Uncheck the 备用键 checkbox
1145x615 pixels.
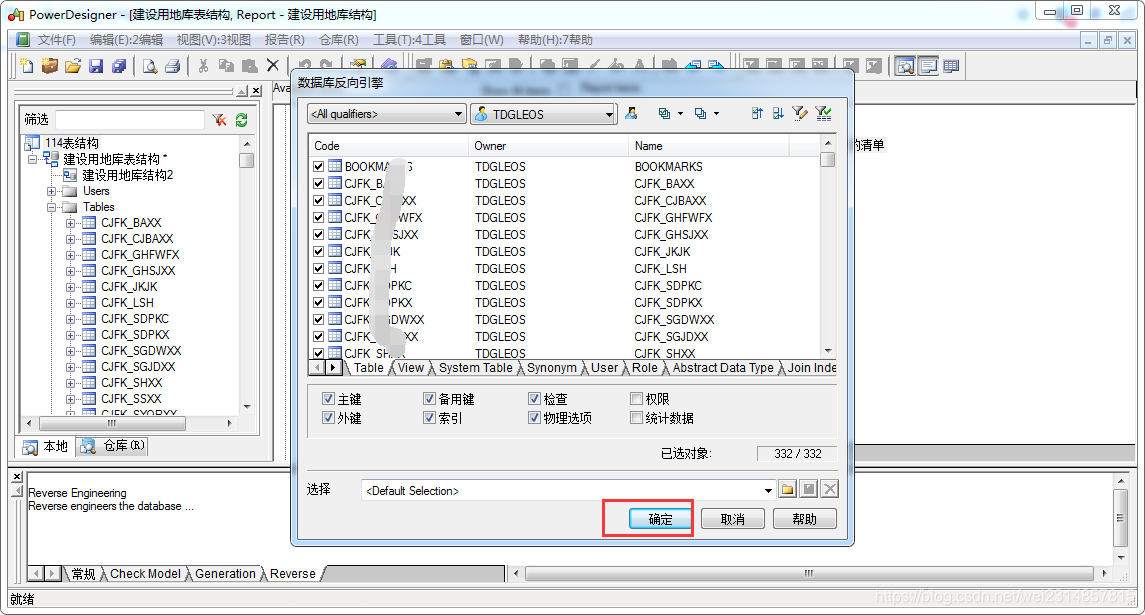coord(429,399)
